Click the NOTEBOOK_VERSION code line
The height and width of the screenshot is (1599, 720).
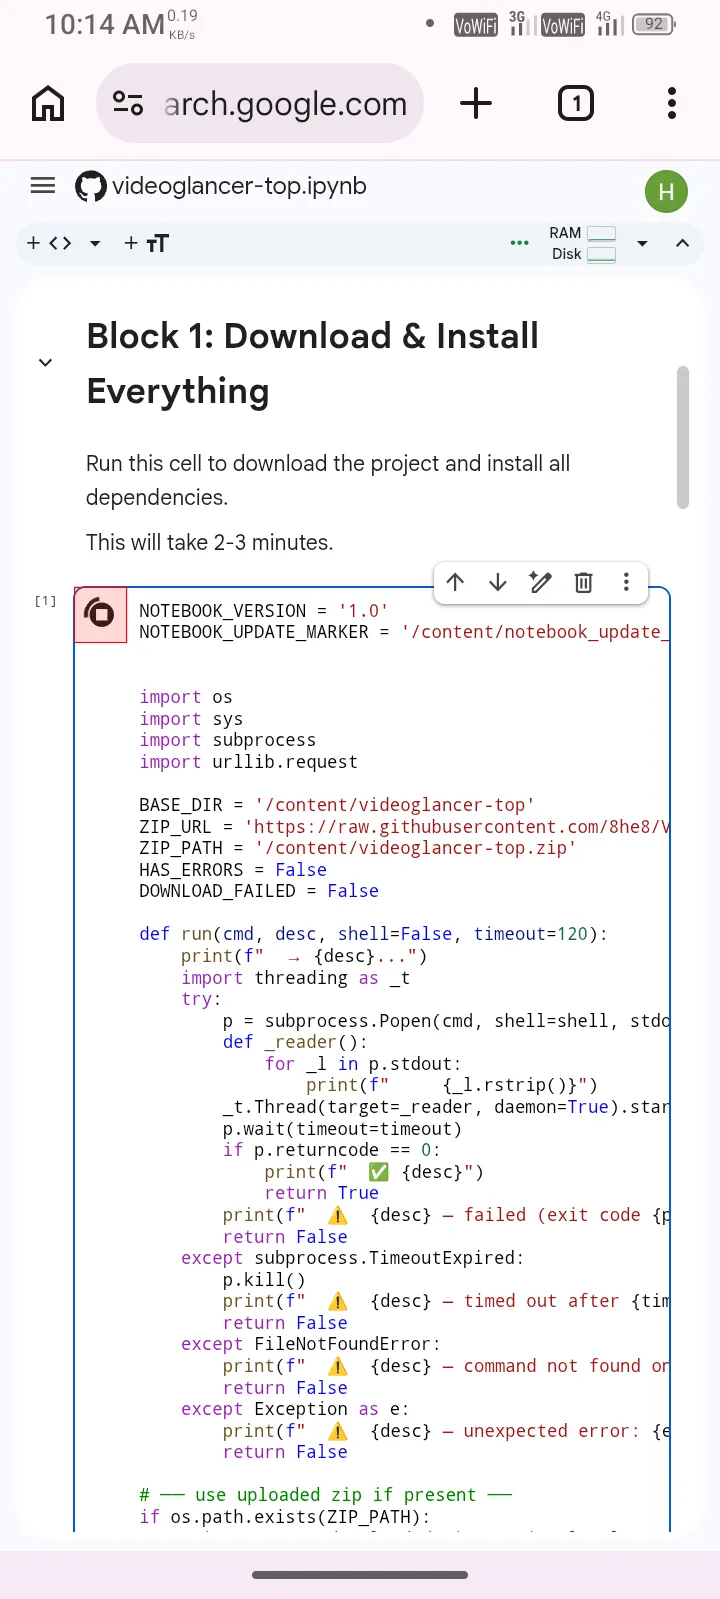(x=263, y=611)
